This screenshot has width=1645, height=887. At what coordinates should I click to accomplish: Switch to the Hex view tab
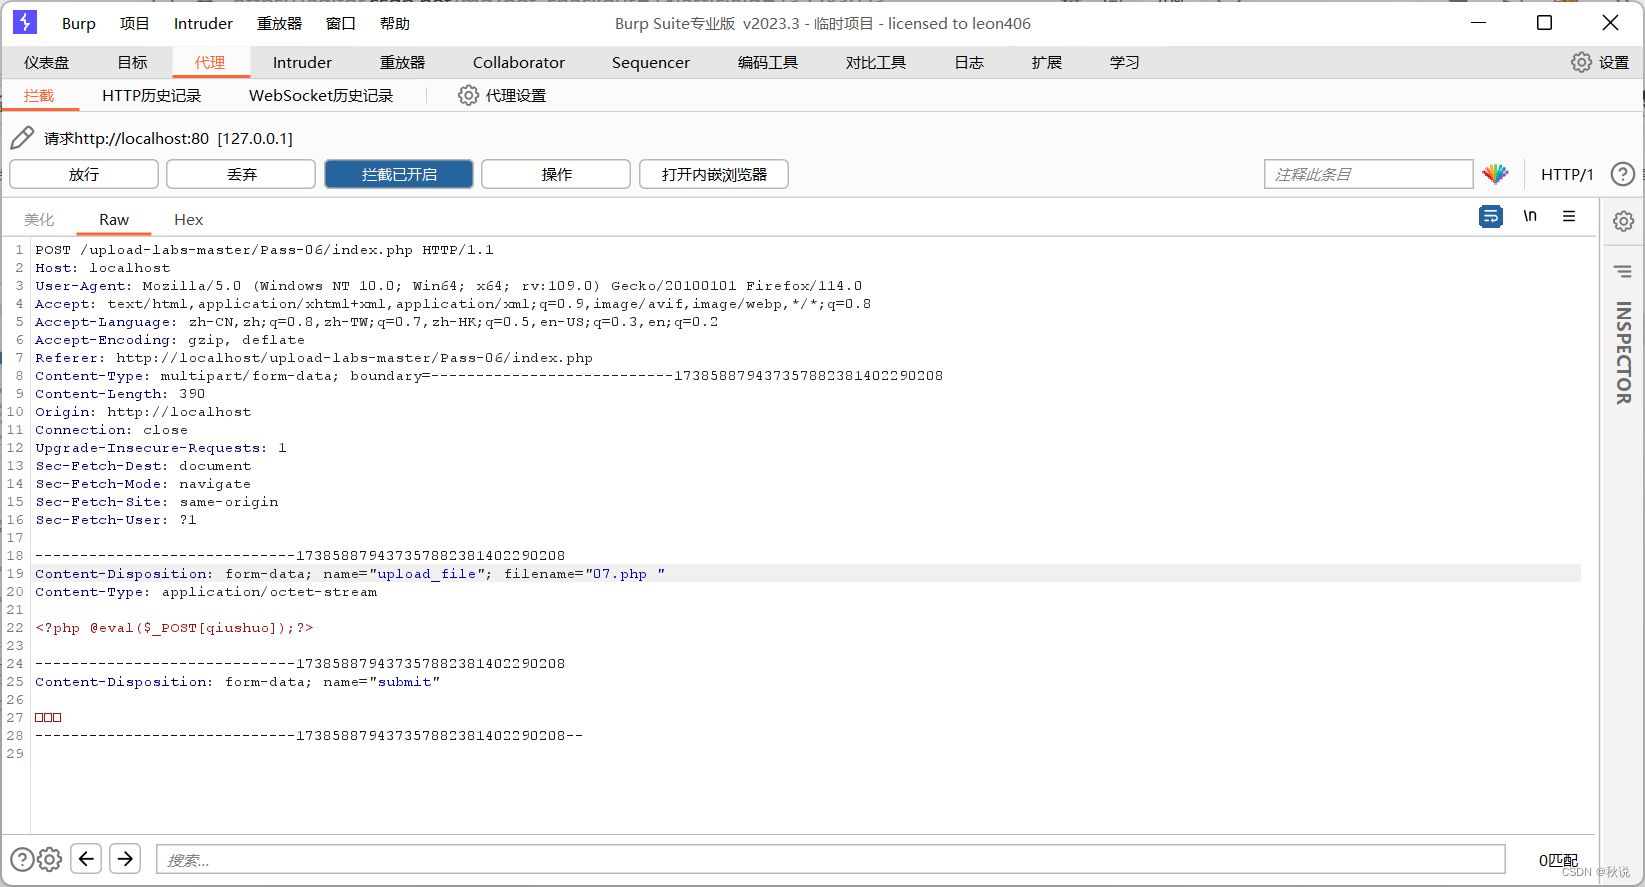188,219
